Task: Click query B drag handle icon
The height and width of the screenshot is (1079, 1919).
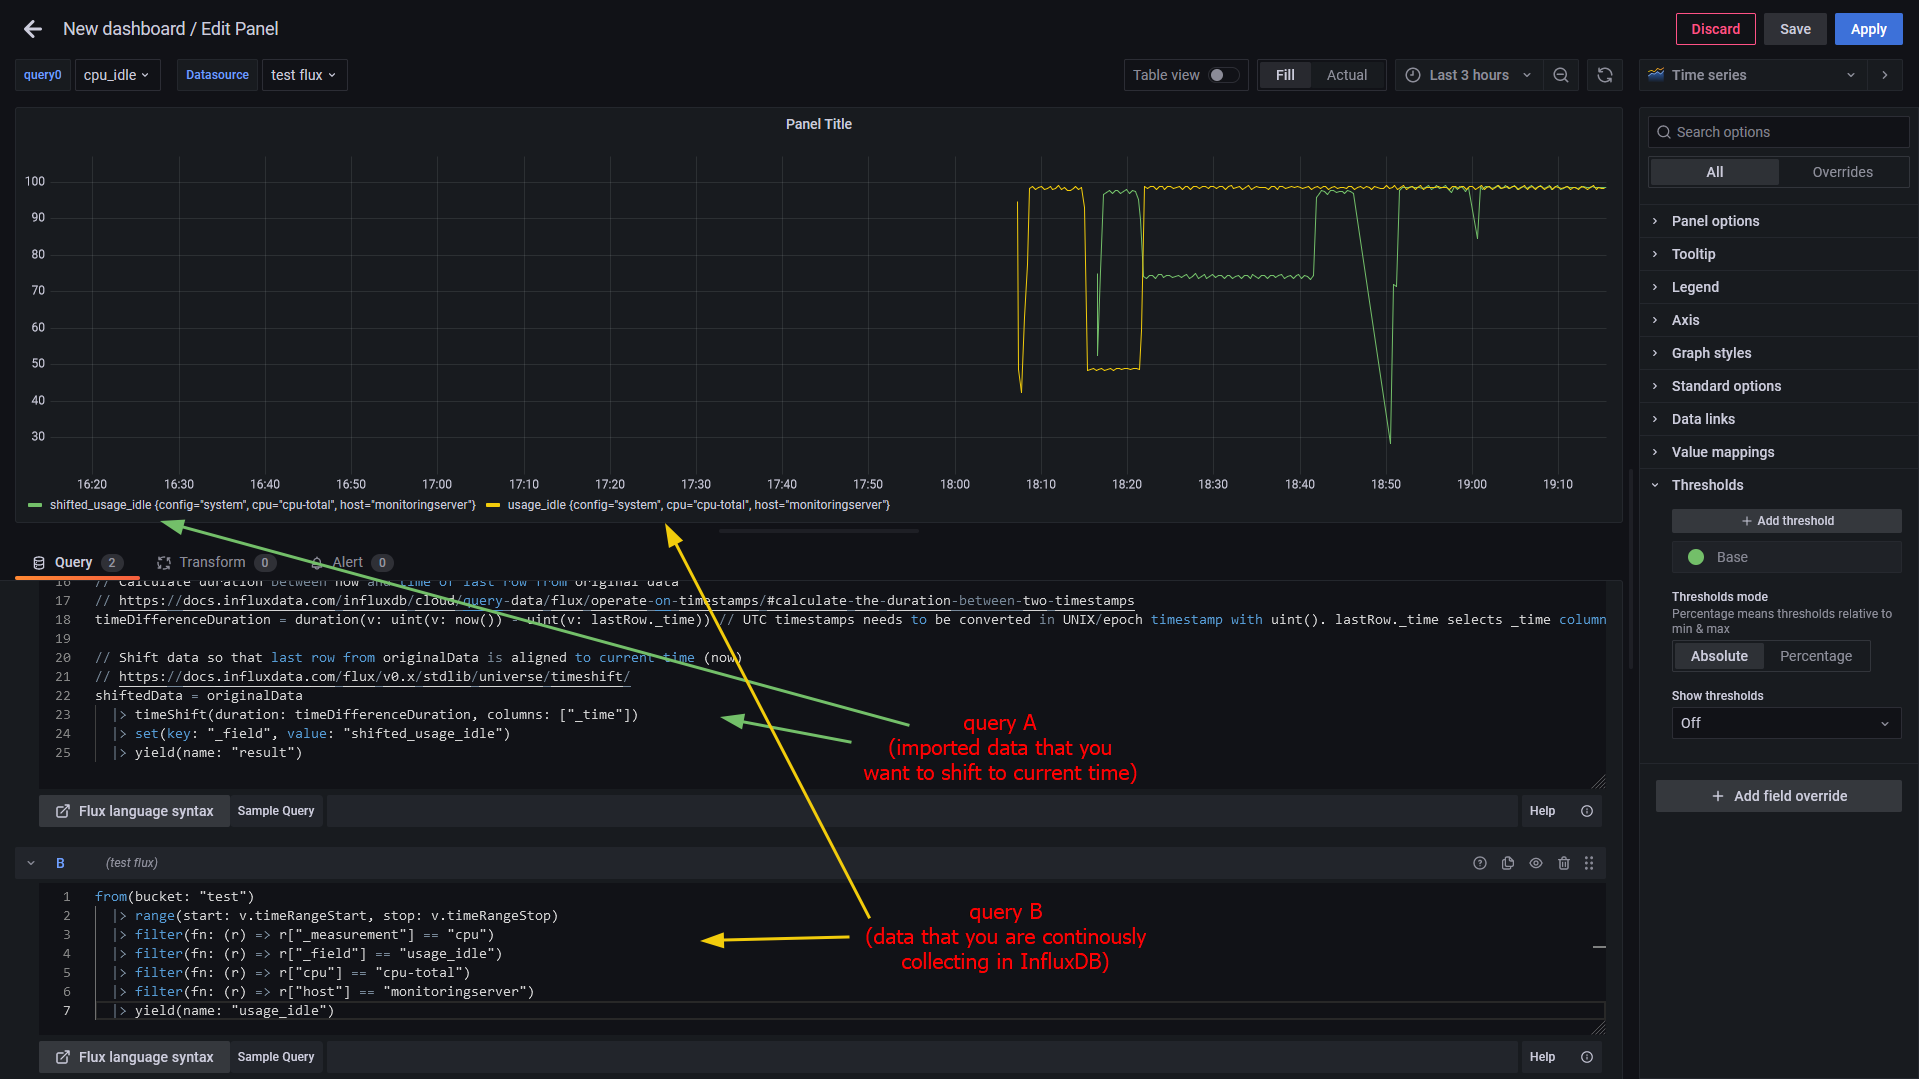Action: [1589, 863]
